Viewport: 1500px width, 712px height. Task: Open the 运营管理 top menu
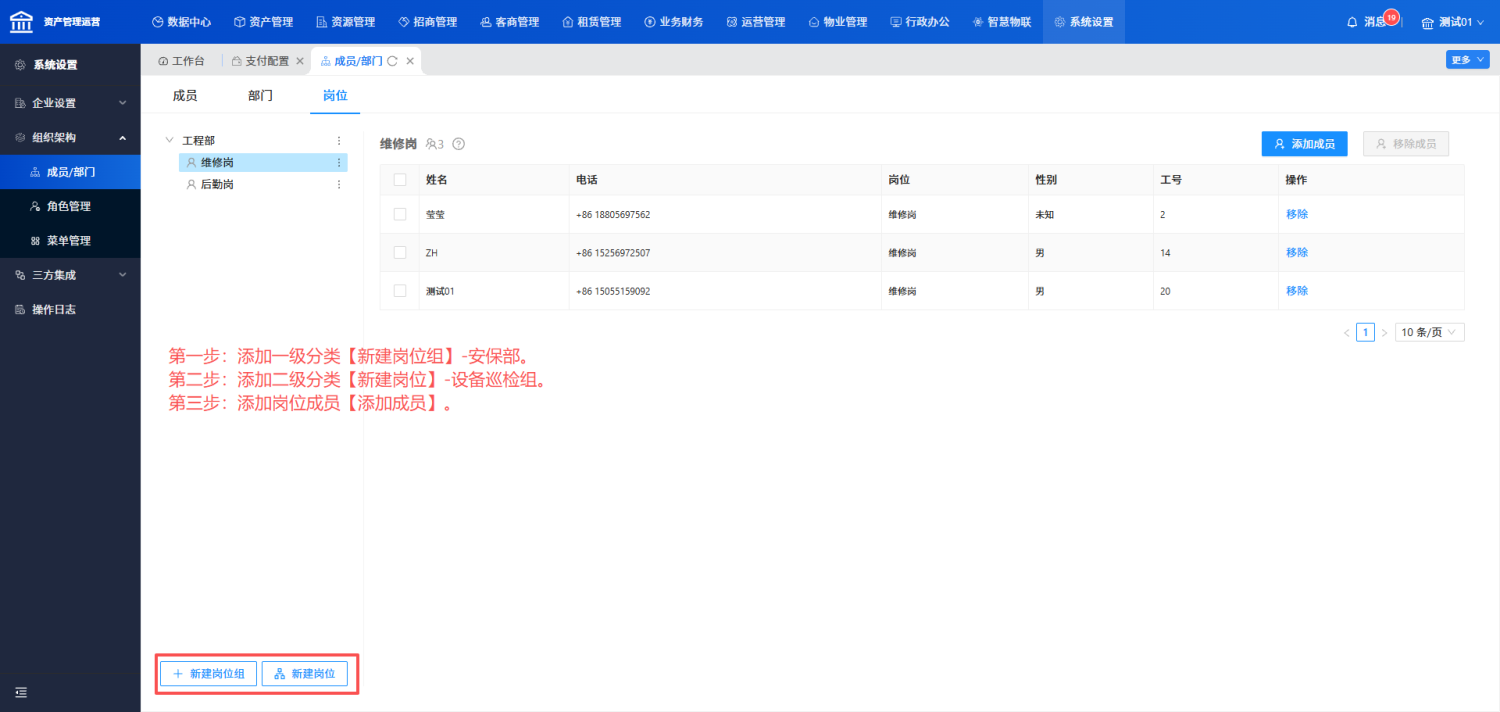[x=755, y=22]
